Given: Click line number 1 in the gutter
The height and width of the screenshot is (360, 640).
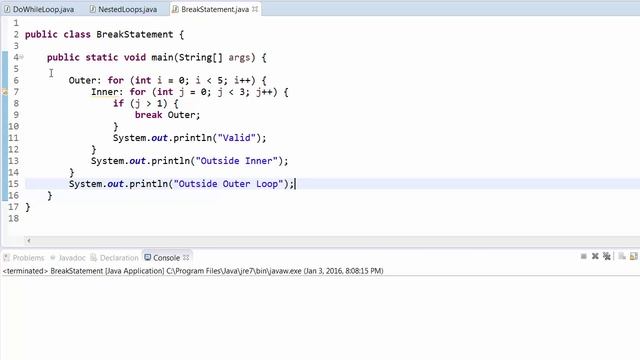Looking at the screenshot, I should point(16,23).
